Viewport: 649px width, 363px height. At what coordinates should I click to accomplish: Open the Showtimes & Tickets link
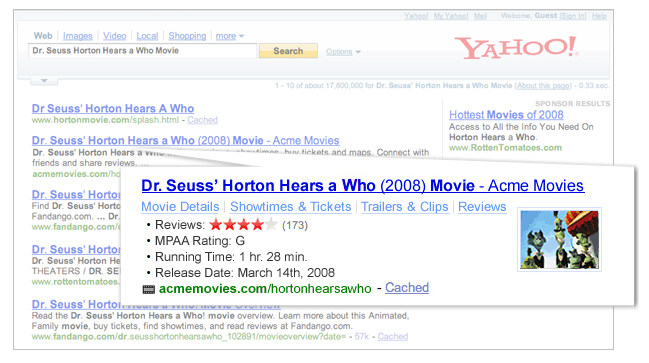[x=291, y=207]
